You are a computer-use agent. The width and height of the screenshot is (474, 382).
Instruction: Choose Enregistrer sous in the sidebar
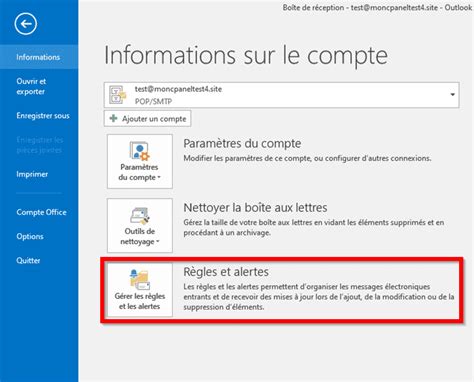(43, 116)
